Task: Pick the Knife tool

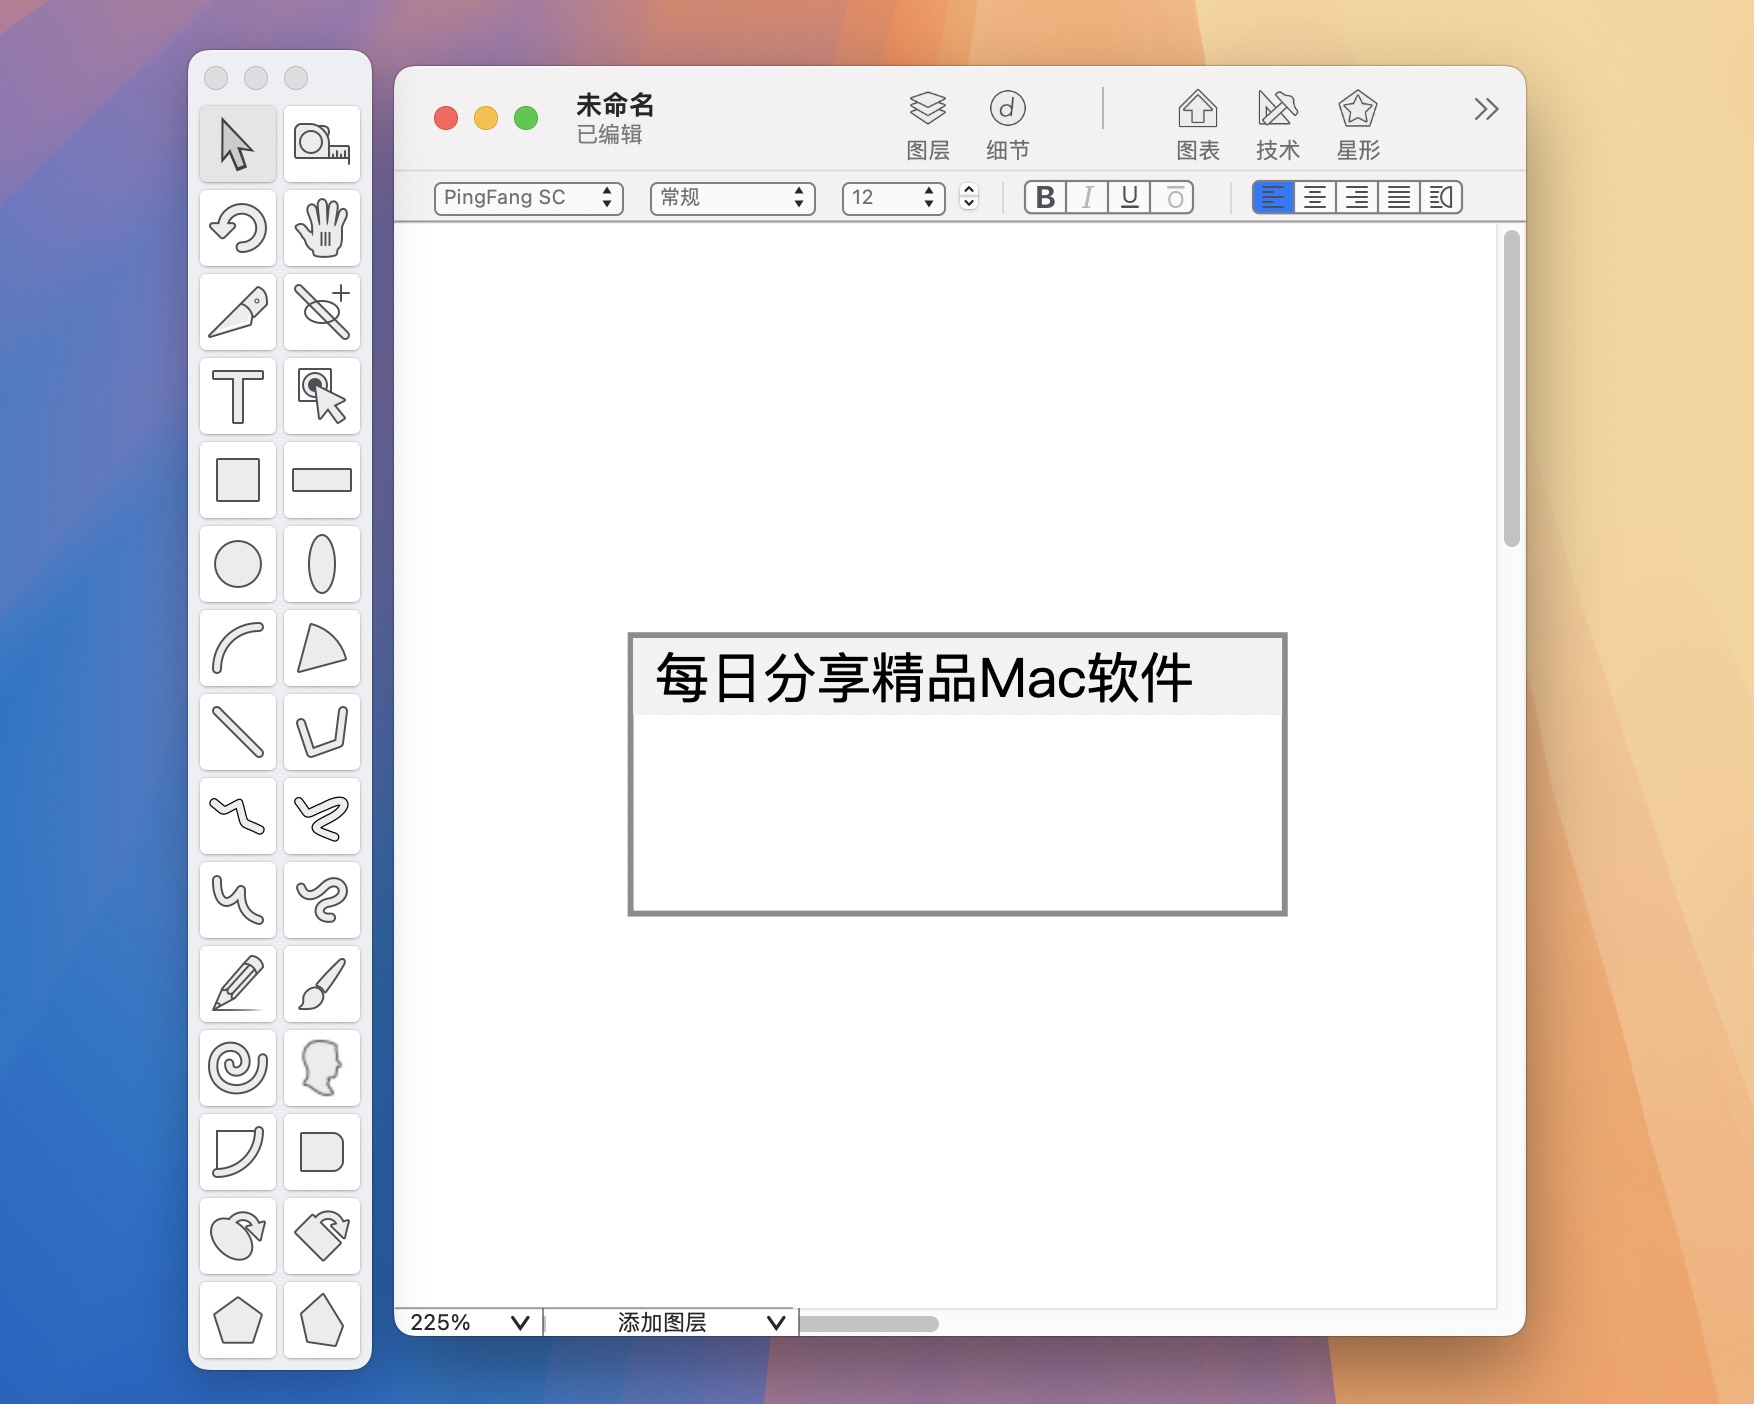Action: (x=238, y=313)
